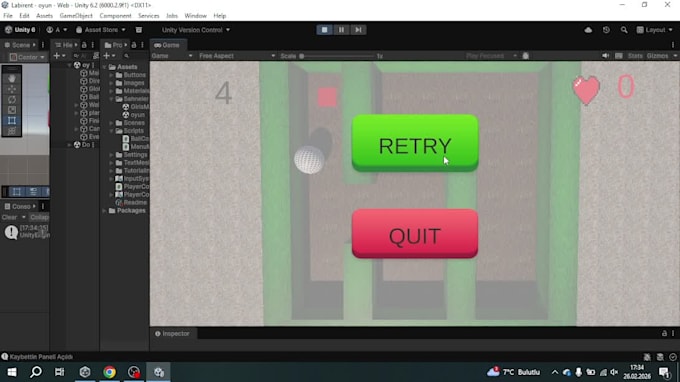Click the package icon beside Asset Store
680x382 pixels.
(x=139, y=30)
